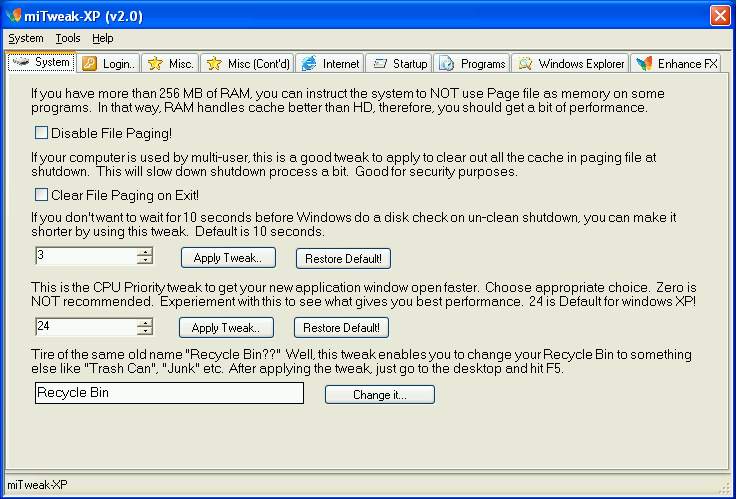Image resolution: width=737 pixels, height=499 pixels.
Task: Click the Windows Explorer tab magnifier icon
Action: (525, 63)
